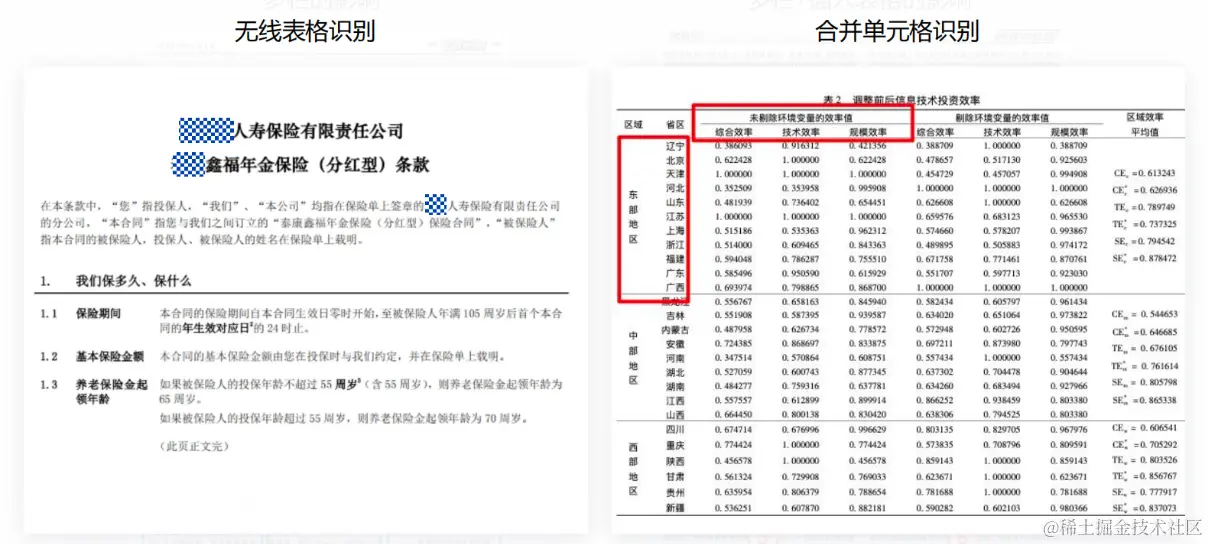Screen dimensions: 1209x544
Task: Select the merged cell 中部地区
Action: pos(633,356)
